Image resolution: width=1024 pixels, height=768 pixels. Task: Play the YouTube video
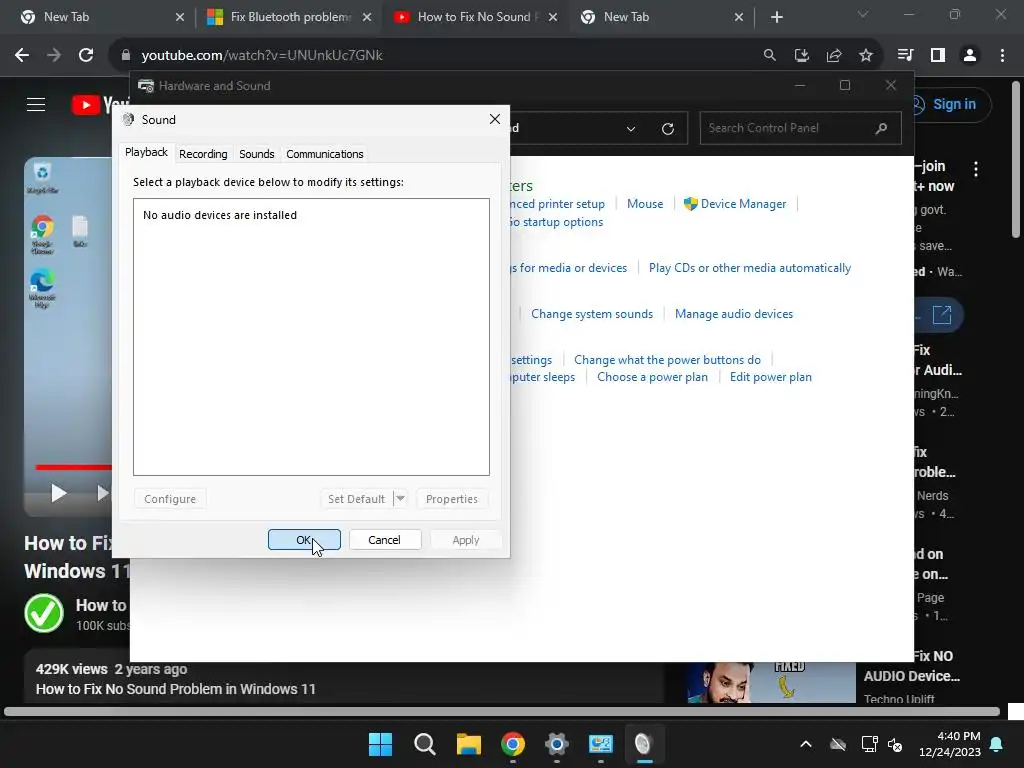click(59, 494)
